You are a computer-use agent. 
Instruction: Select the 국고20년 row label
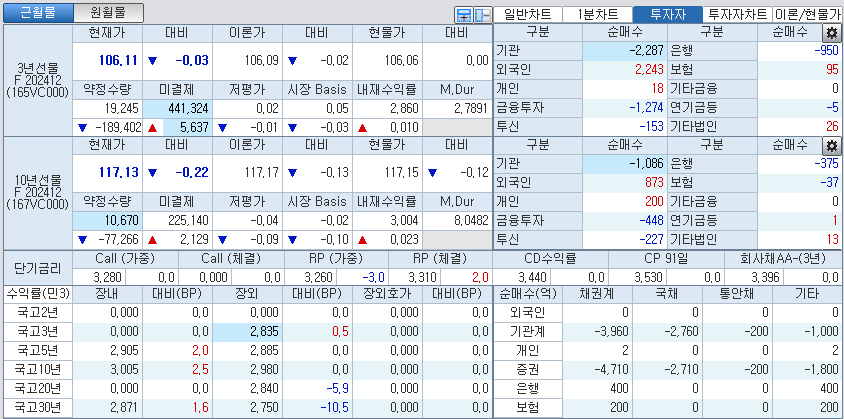(38, 388)
